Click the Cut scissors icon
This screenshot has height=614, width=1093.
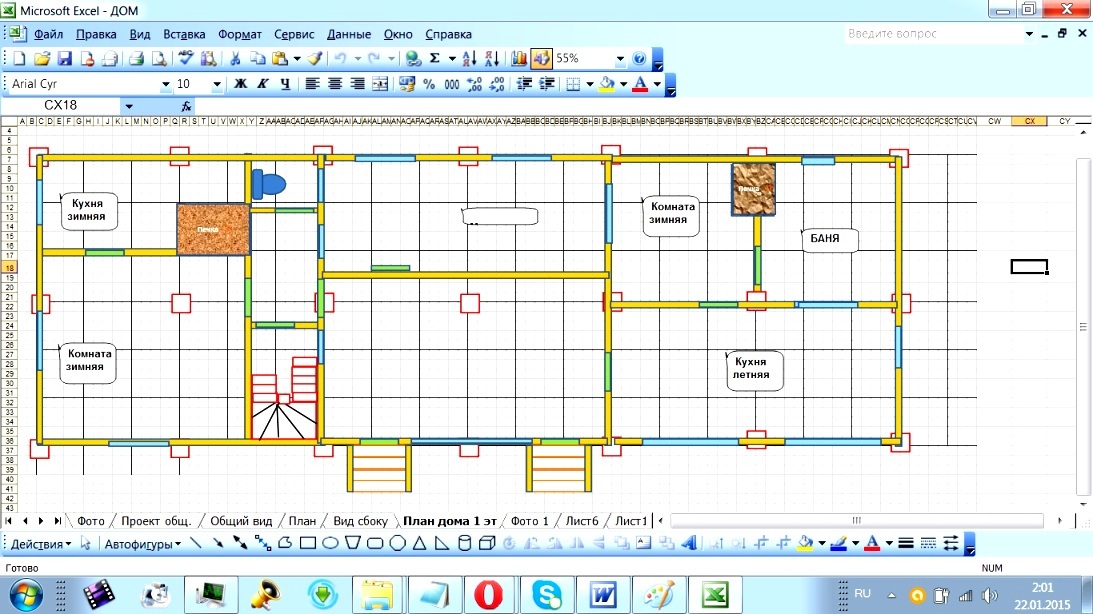coord(234,59)
